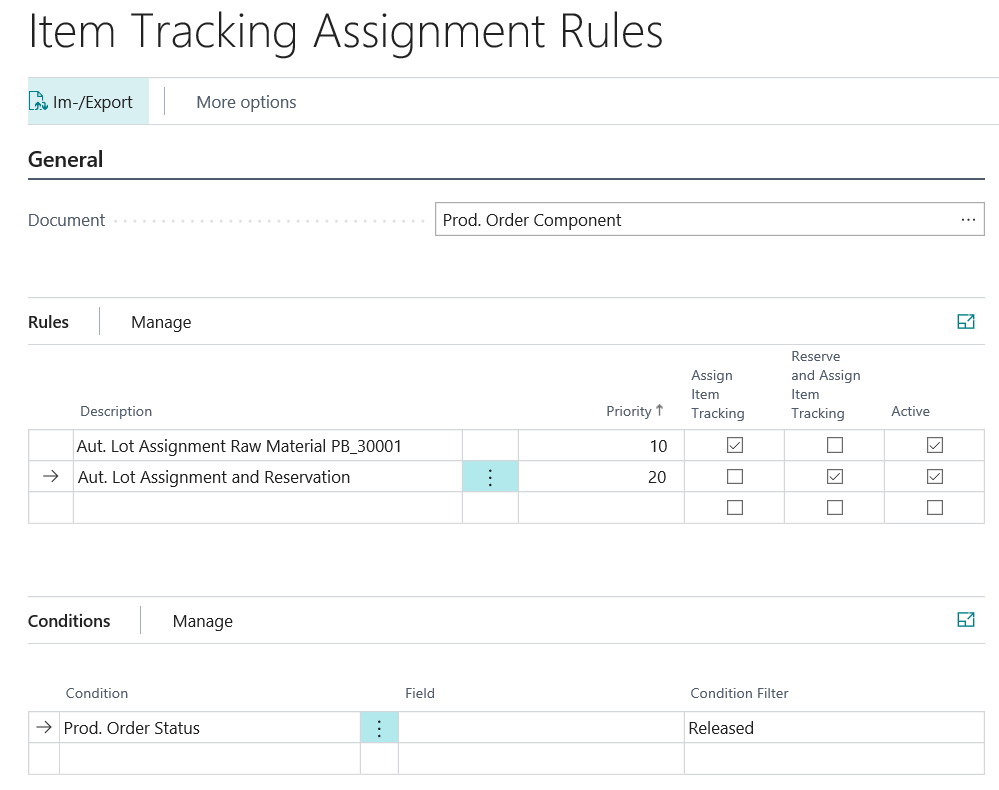Image resolution: width=999 pixels, height=790 pixels.
Task: Toggle Assign Item Tracking for Assignment and Reservation rule
Action: coord(735,477)
